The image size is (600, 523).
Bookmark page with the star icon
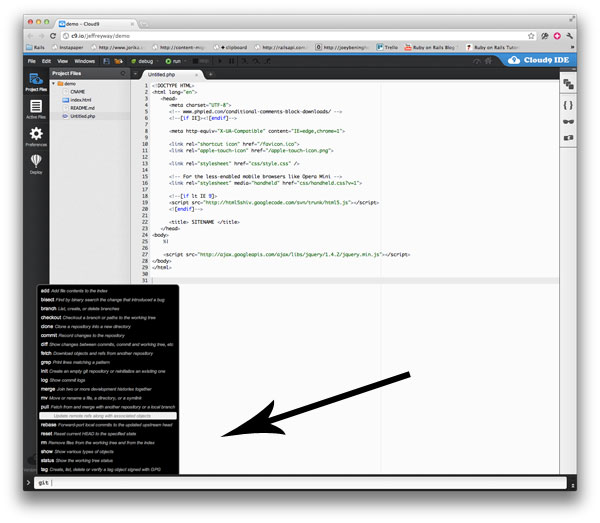point(531,36)
